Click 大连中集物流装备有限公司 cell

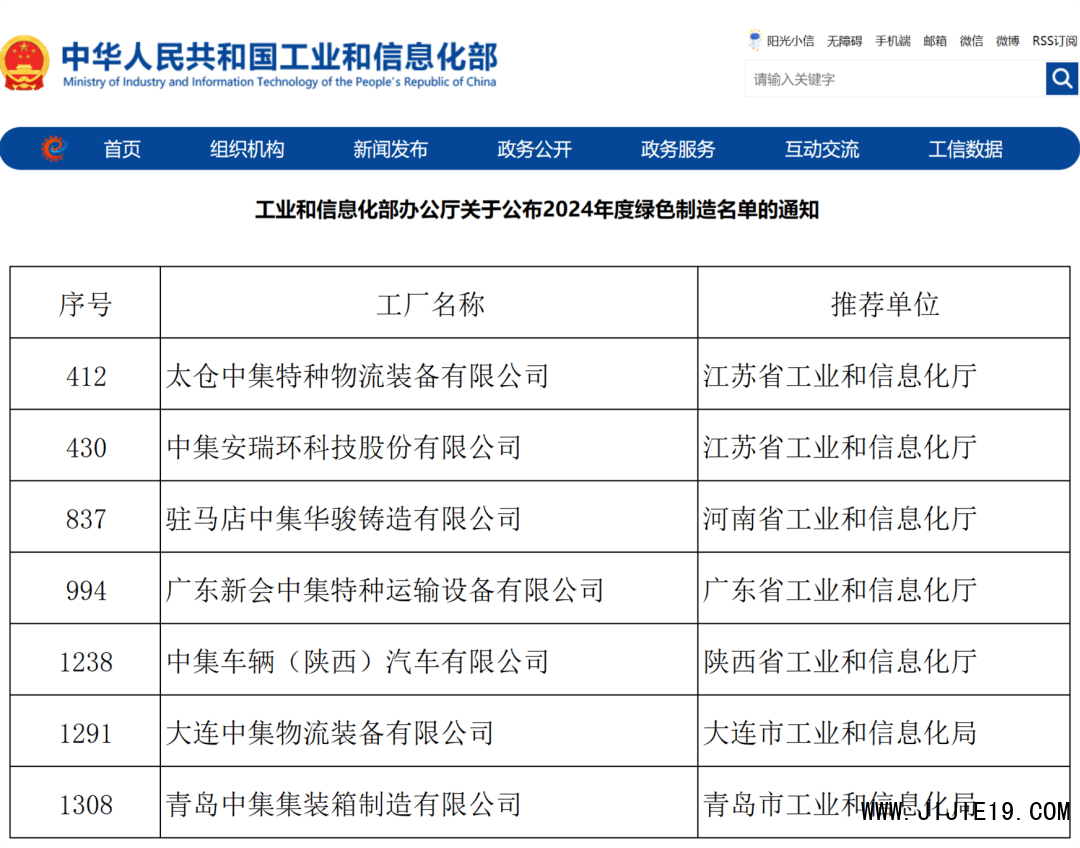click(x=429, y=732)
